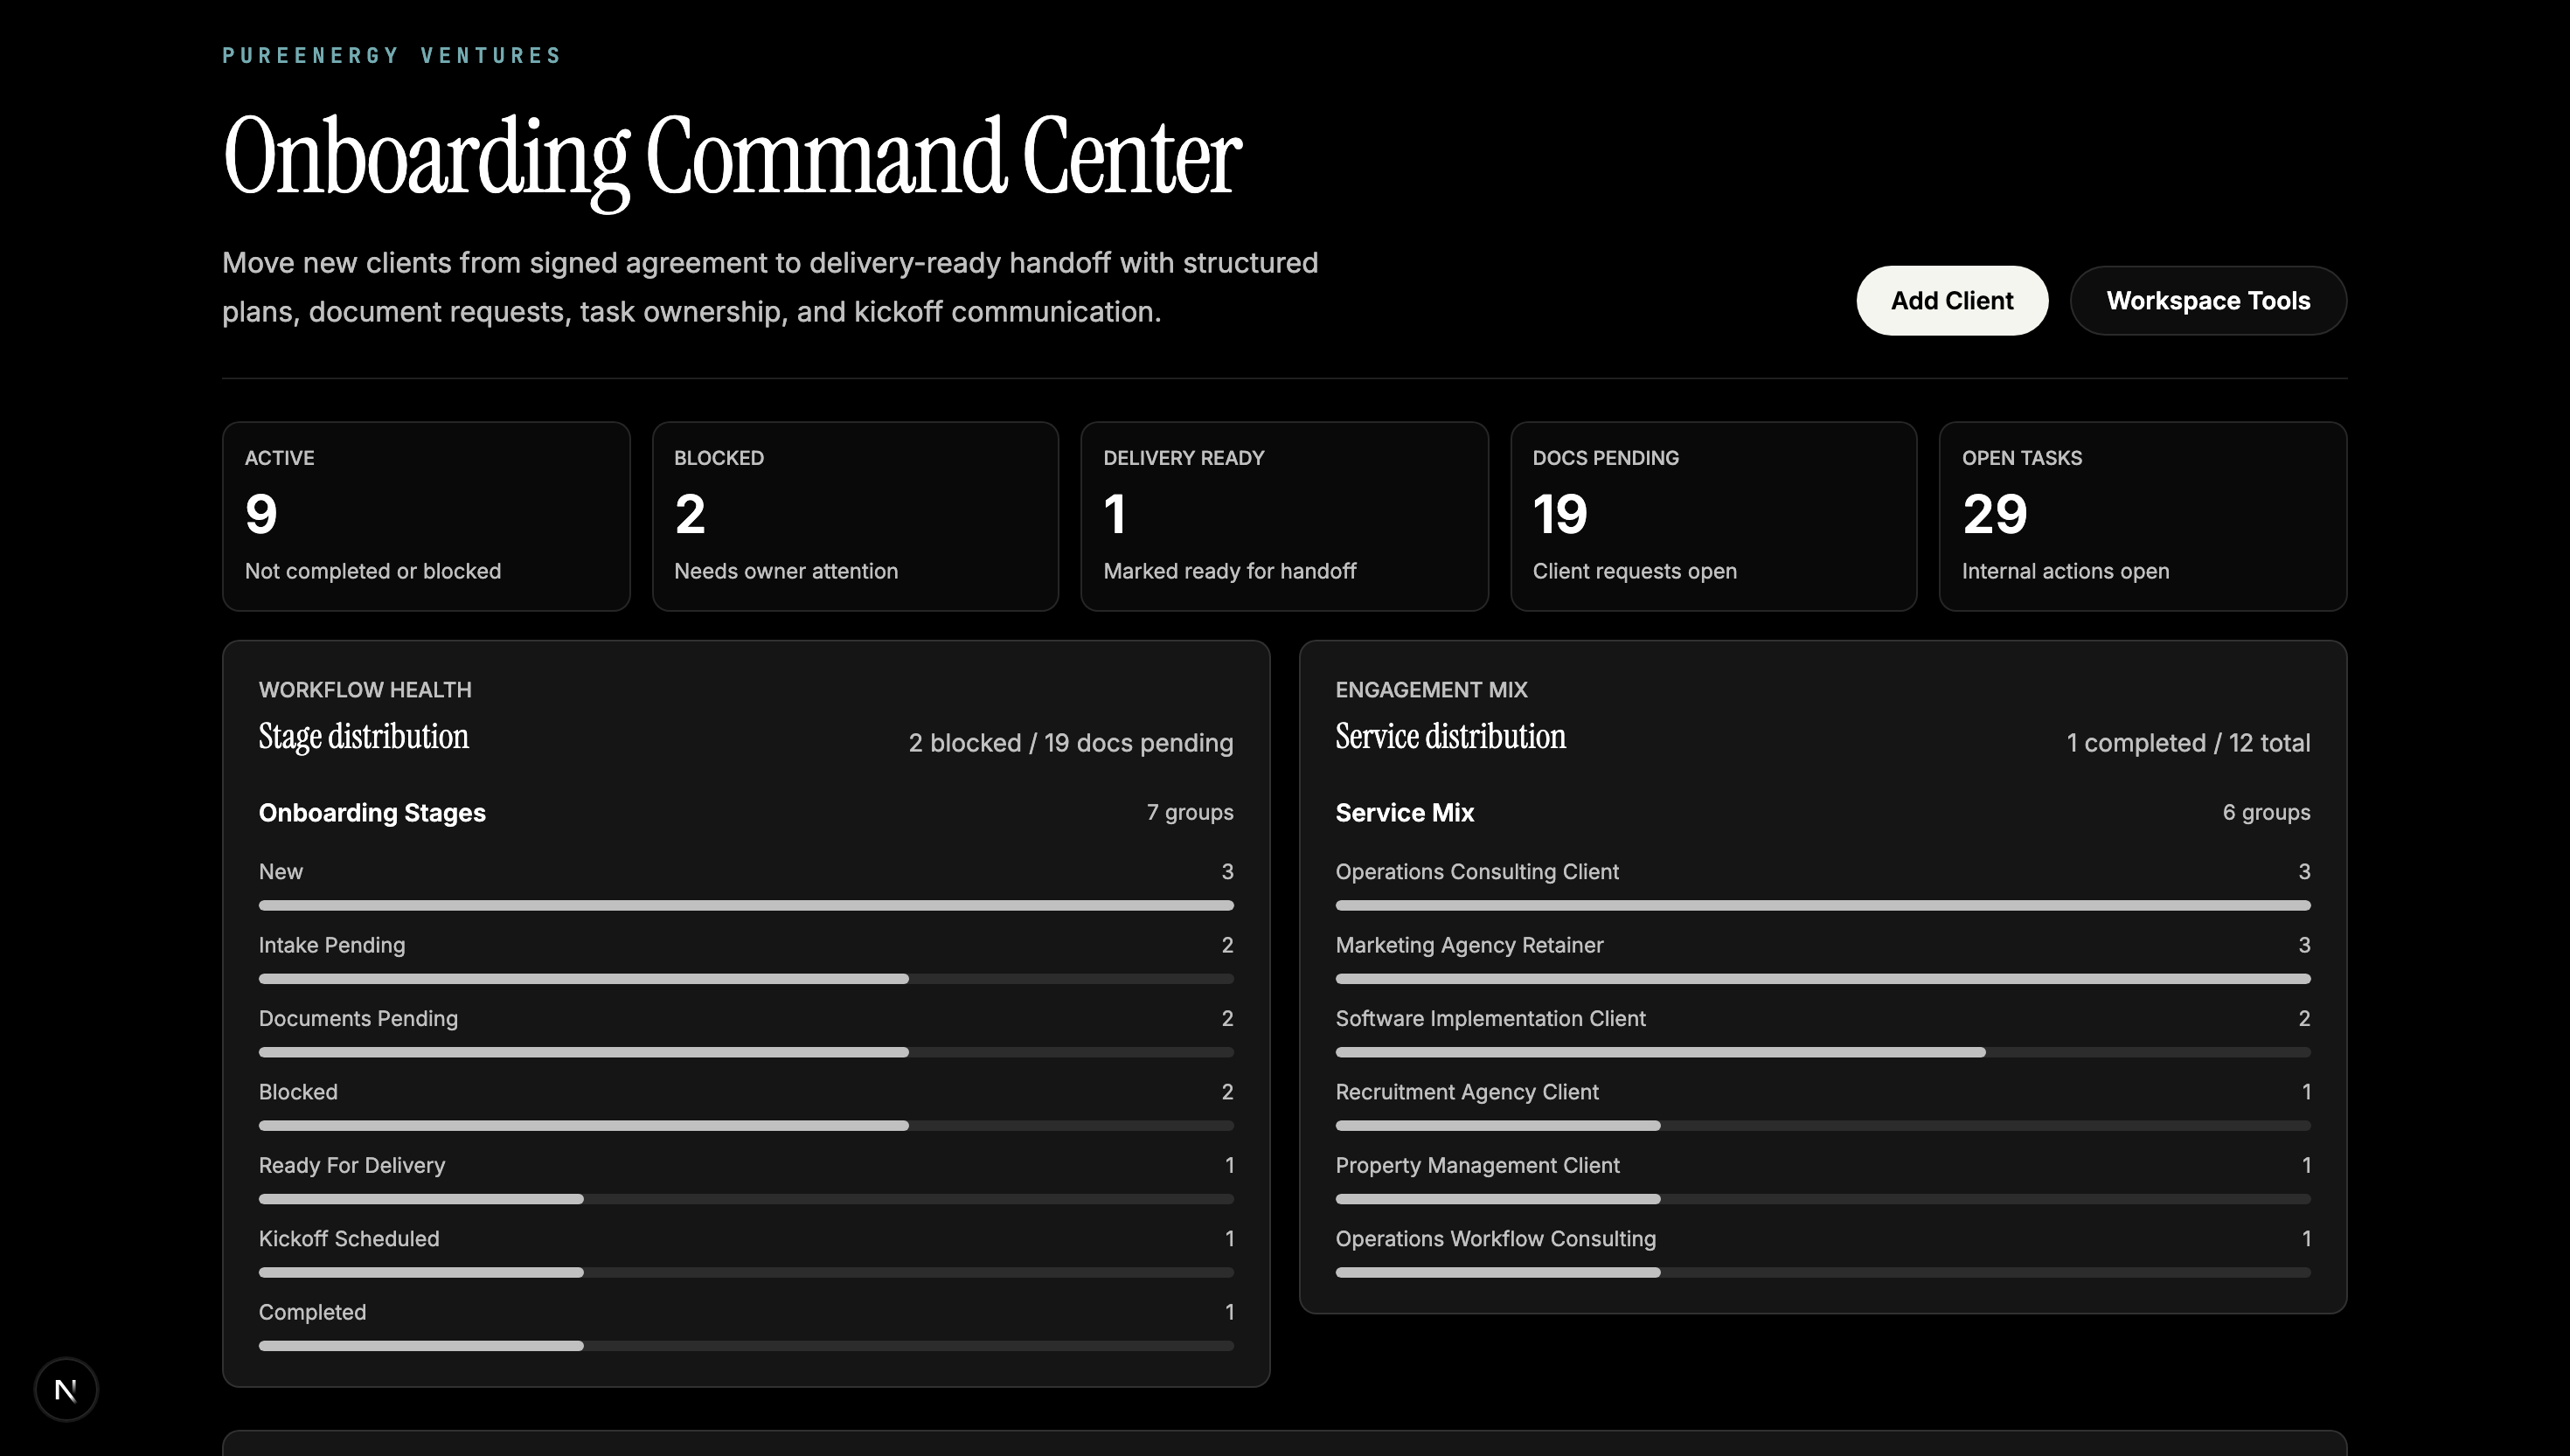The image size is (2570, 1456).
Task: Click 'Marketing Agency Retainer' label
Action: coord(1469,945)
